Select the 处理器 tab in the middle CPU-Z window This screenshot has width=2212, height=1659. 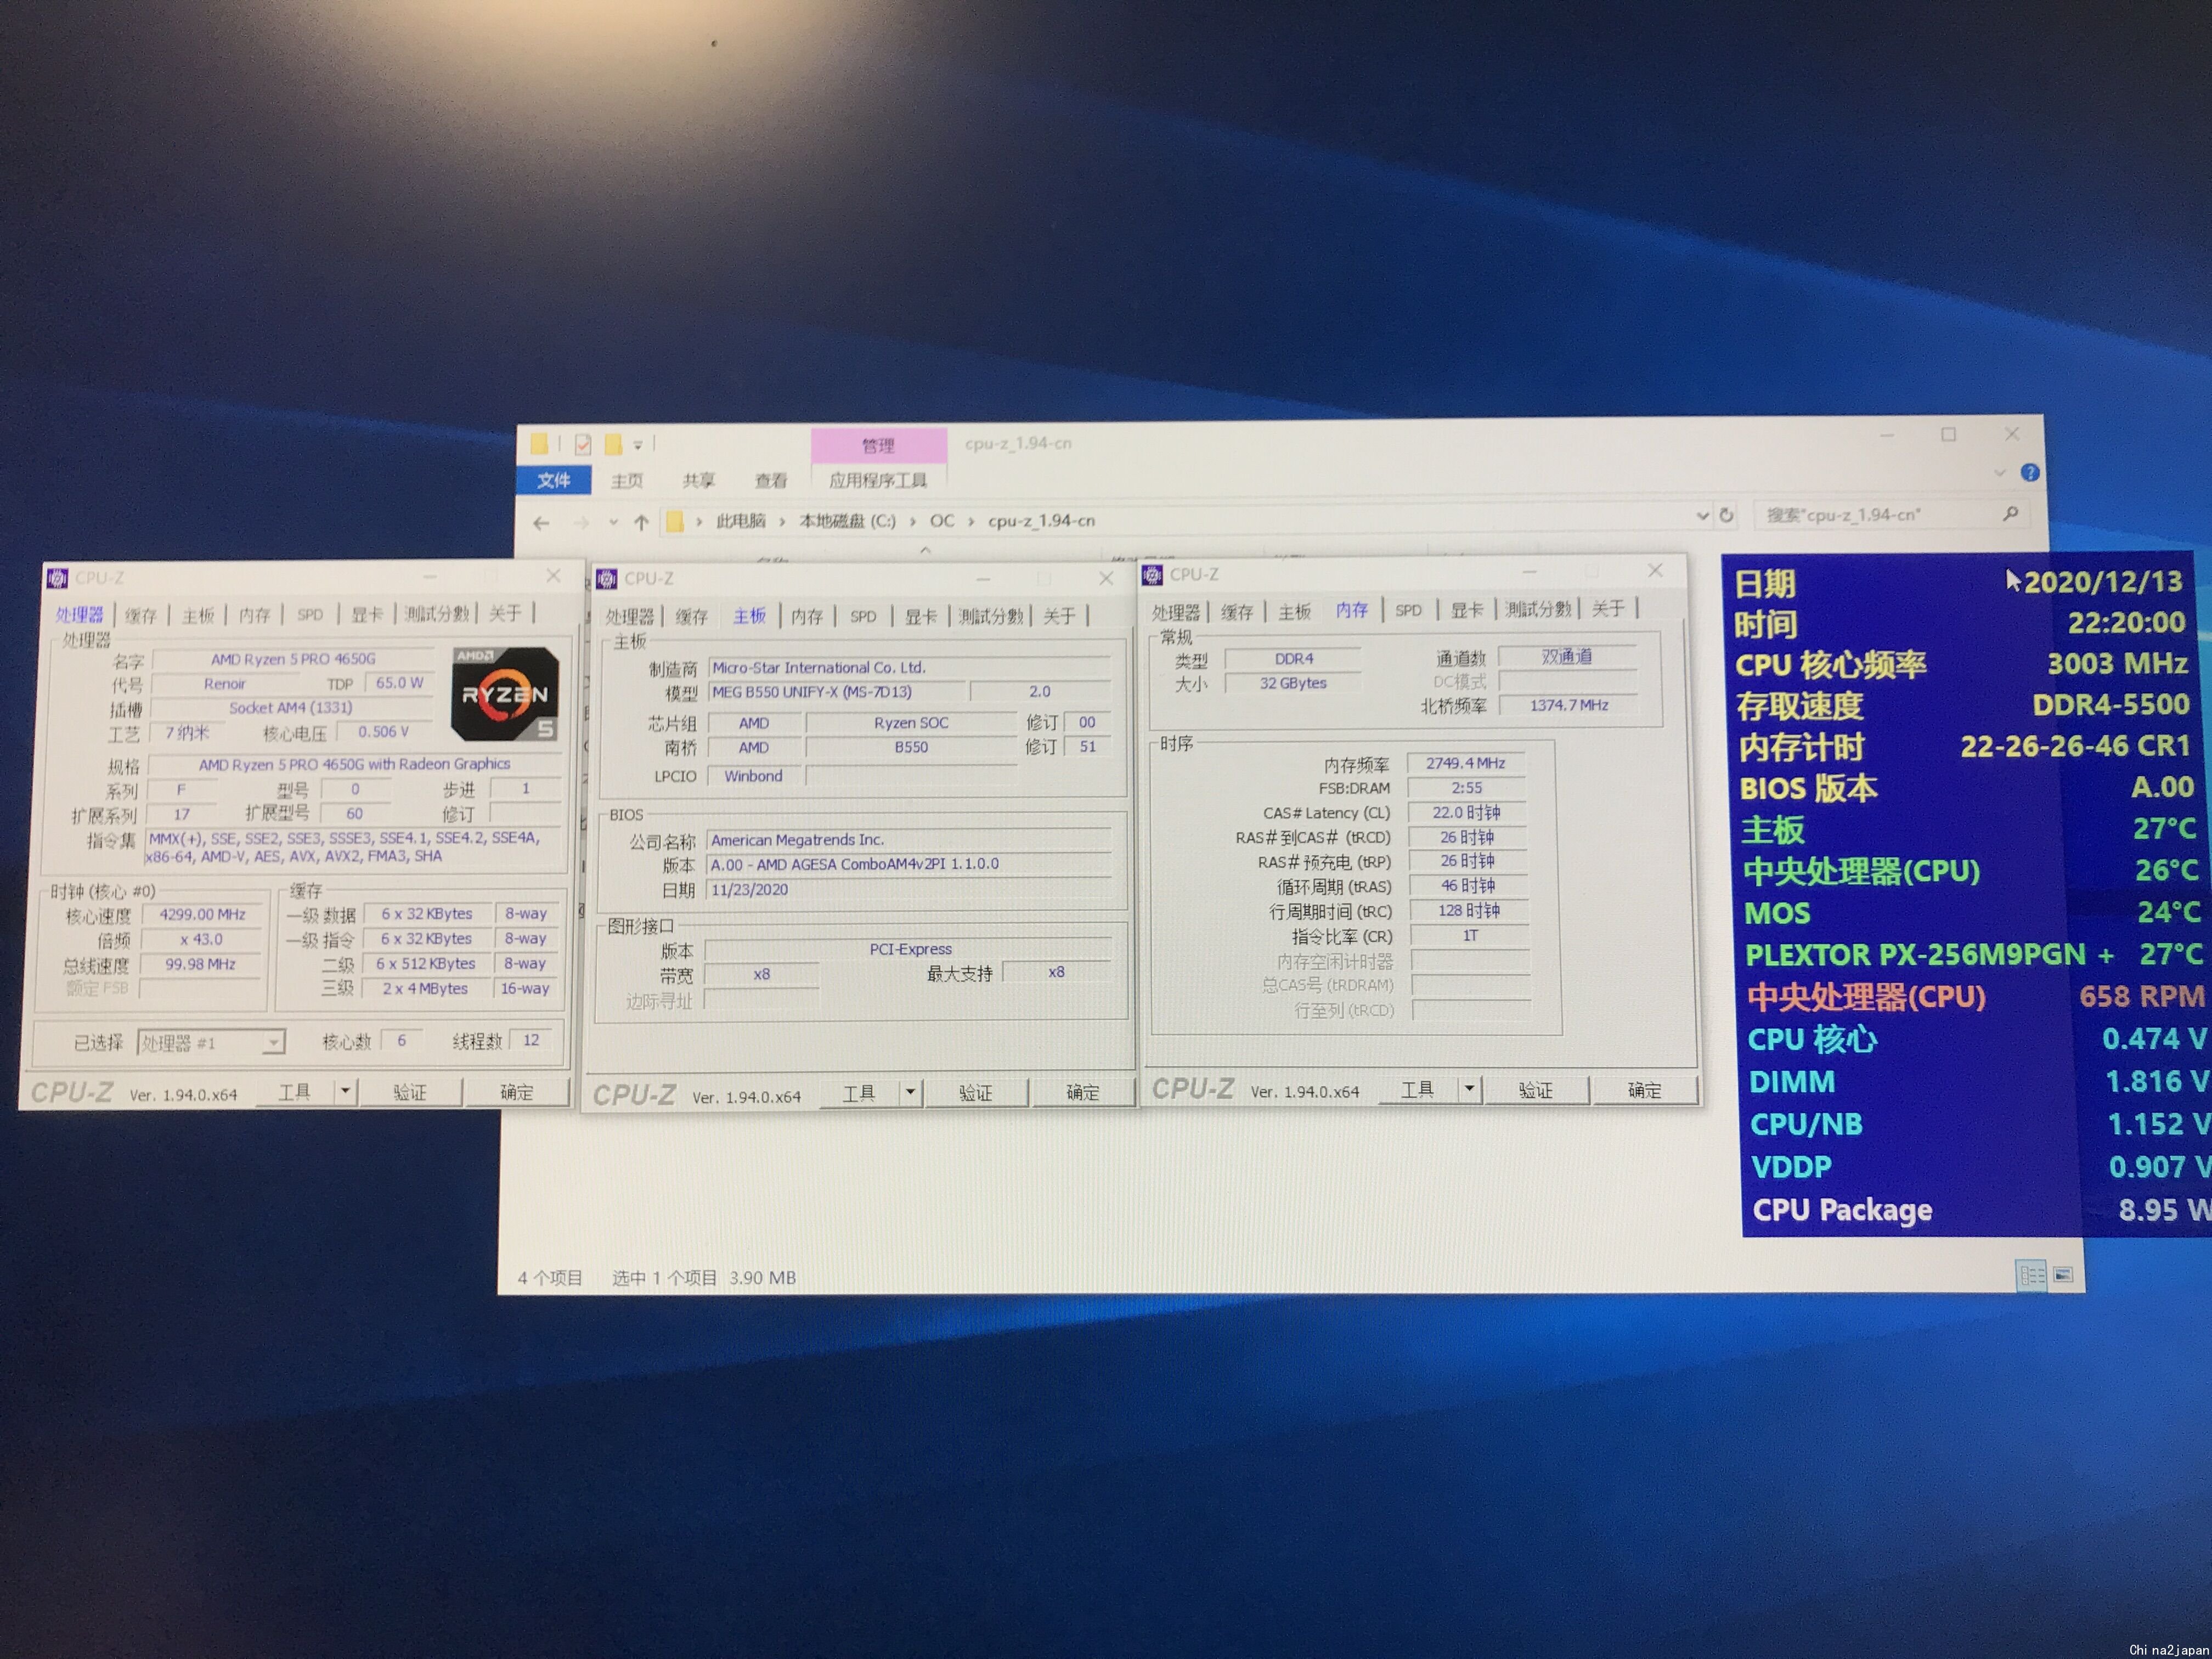click(629, 616)
